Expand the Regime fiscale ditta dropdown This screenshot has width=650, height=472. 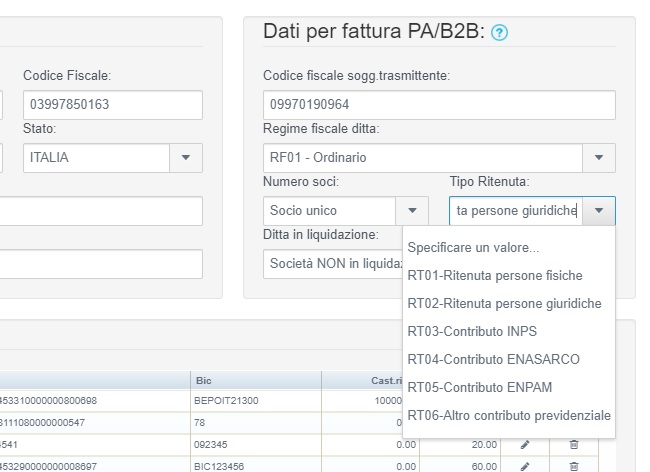pos(598,158)
